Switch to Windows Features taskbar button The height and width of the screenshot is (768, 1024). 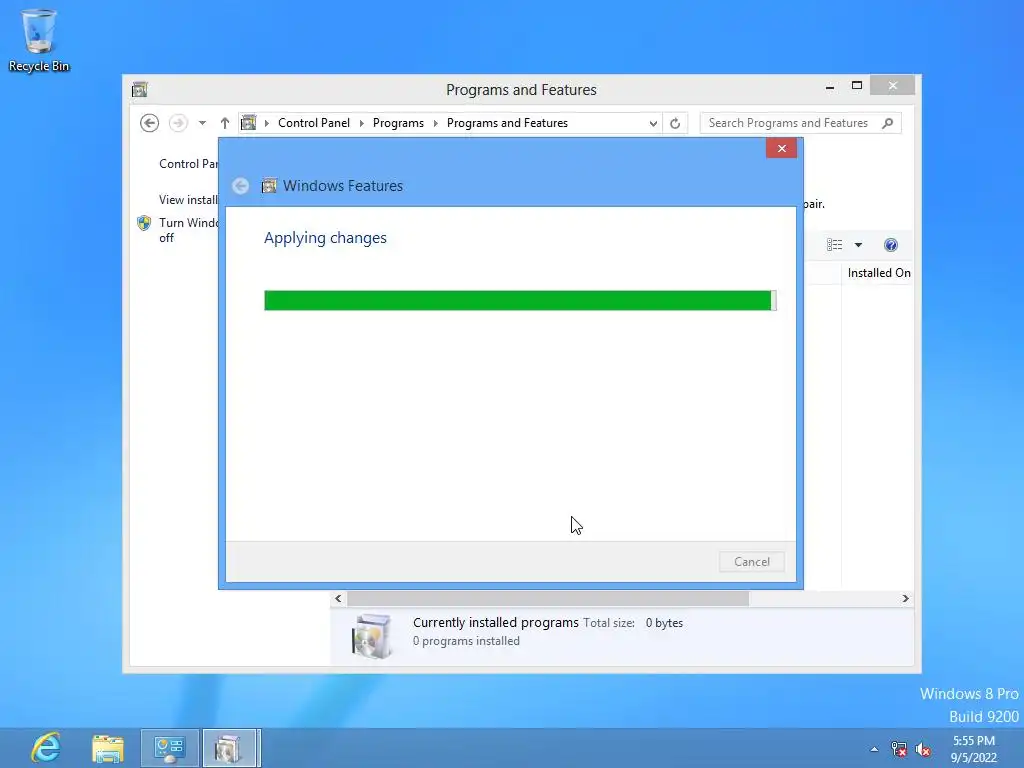(x=231, y=748)
